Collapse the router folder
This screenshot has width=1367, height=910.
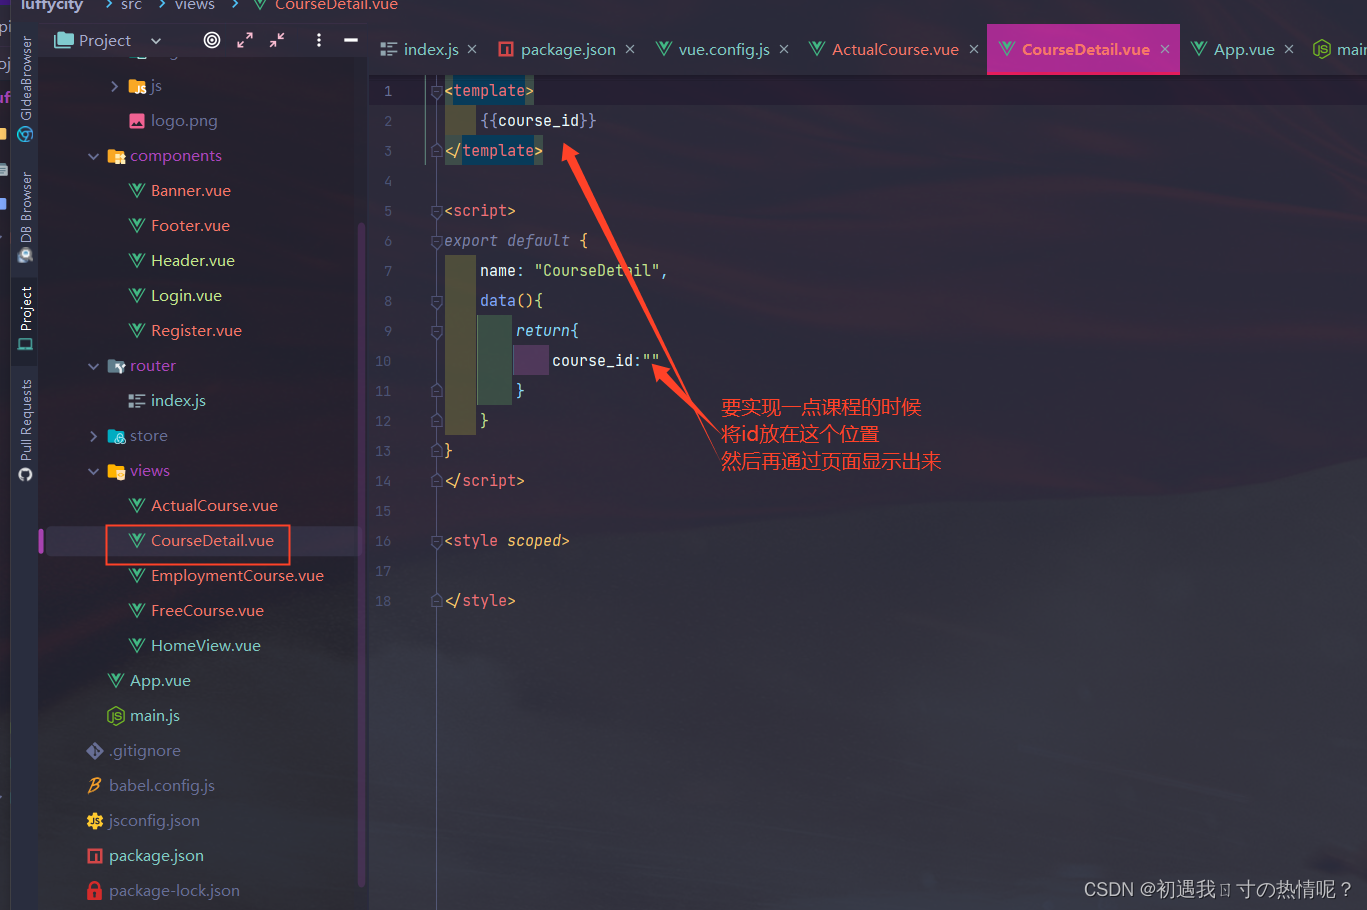pos(94,366)
